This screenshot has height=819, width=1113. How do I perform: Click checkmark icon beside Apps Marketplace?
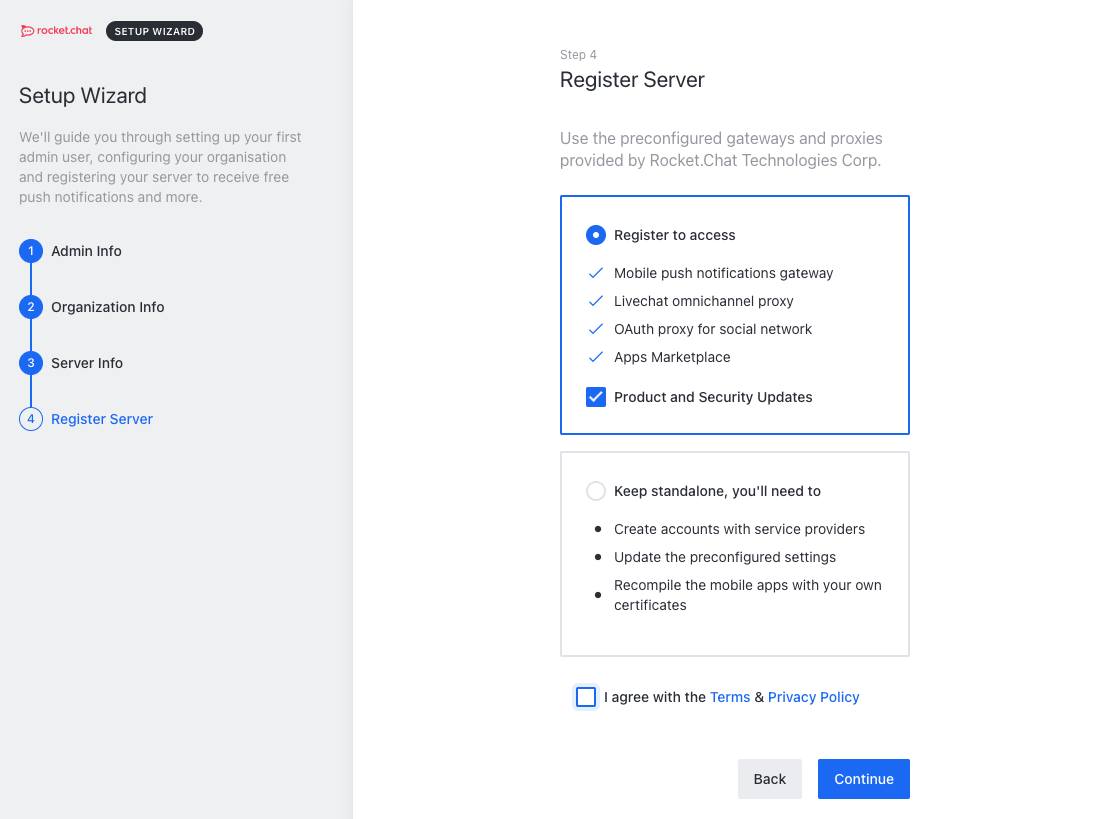coord(596,357)
